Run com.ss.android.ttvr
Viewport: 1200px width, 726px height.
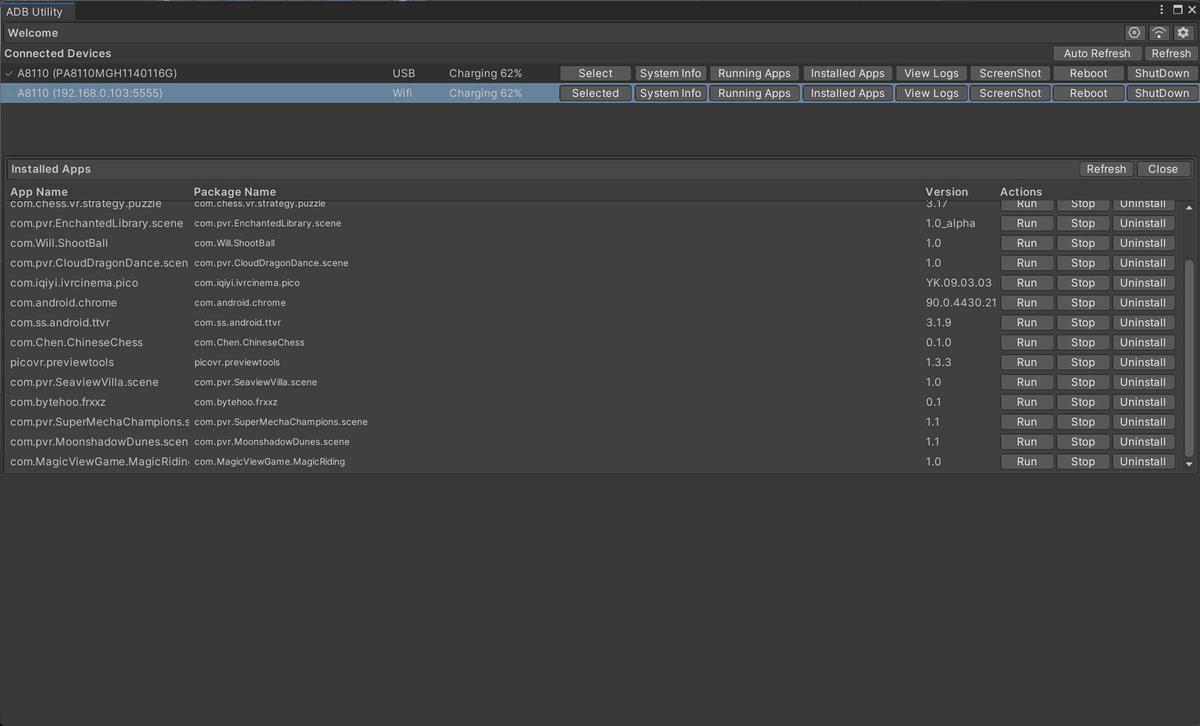pos(1027,323)
